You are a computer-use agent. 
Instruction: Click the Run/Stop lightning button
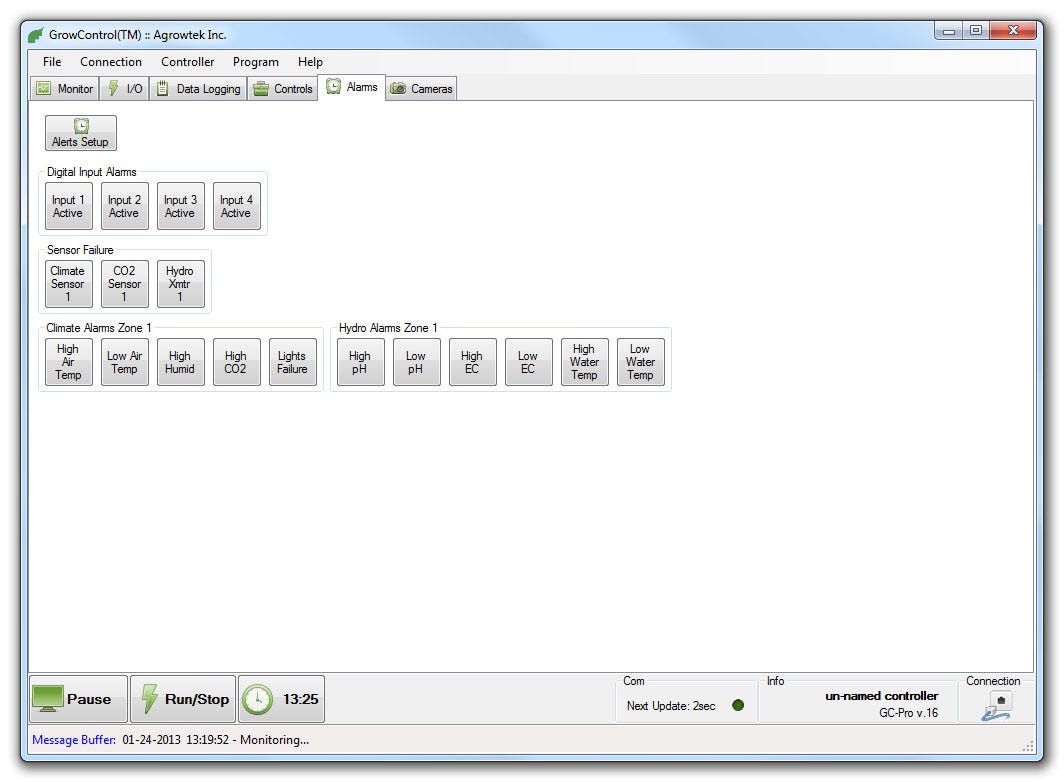pos(183,699)
